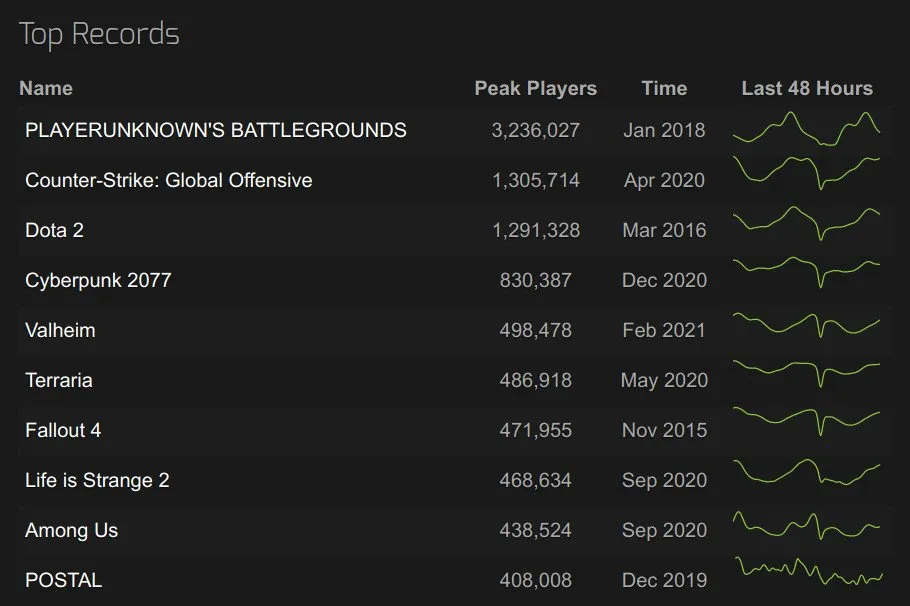Image resolution: width=910 pixels, height=606 pixels.
Task: Click the Dota 2 game name
Action: (x=54, y=230)
